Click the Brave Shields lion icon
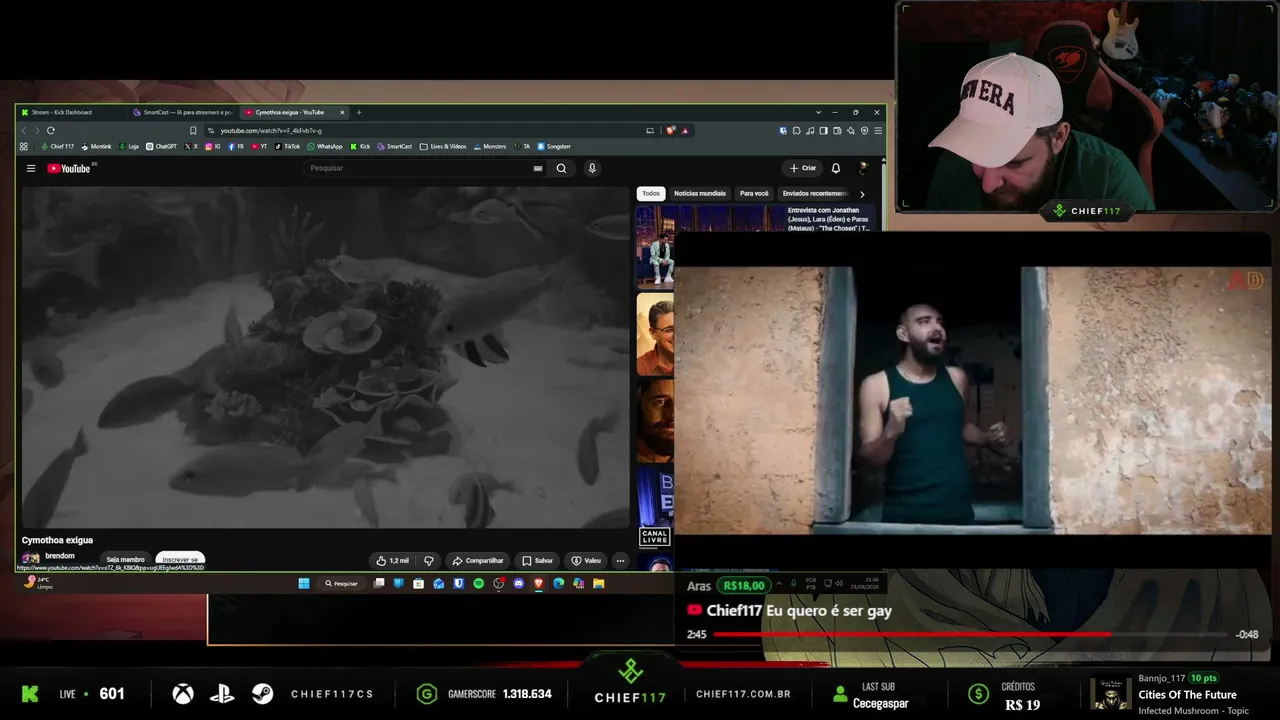The image size is (1280, 720). tap(671, 130)
